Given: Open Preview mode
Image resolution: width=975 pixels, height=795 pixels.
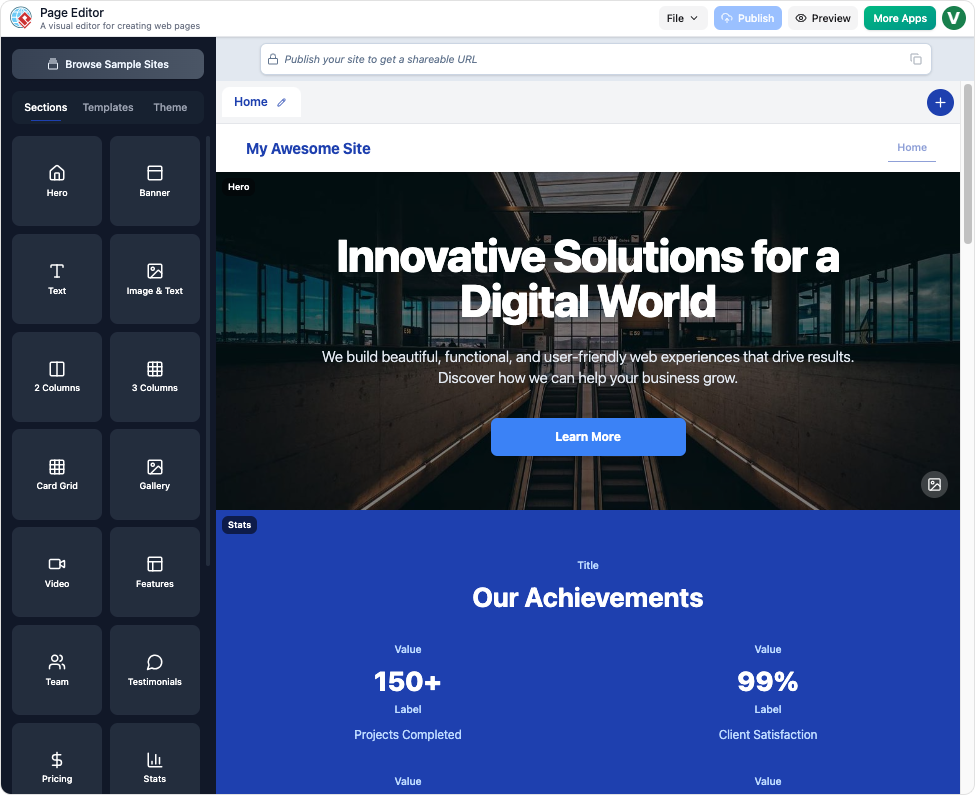Looking at the screenshot, I should point(823,18).
